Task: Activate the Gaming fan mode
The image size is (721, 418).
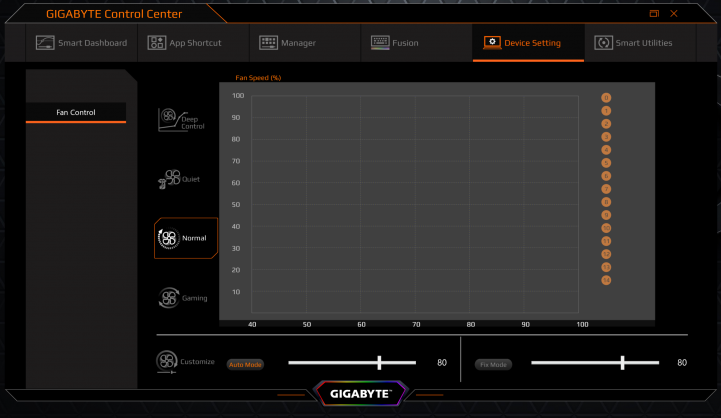Action: 183,298
